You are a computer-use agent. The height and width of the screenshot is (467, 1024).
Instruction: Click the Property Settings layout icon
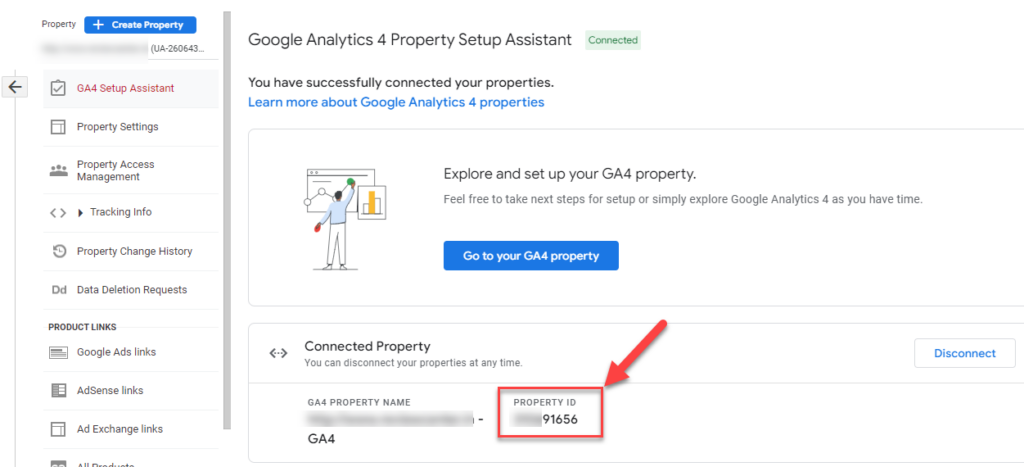(58, 127)
